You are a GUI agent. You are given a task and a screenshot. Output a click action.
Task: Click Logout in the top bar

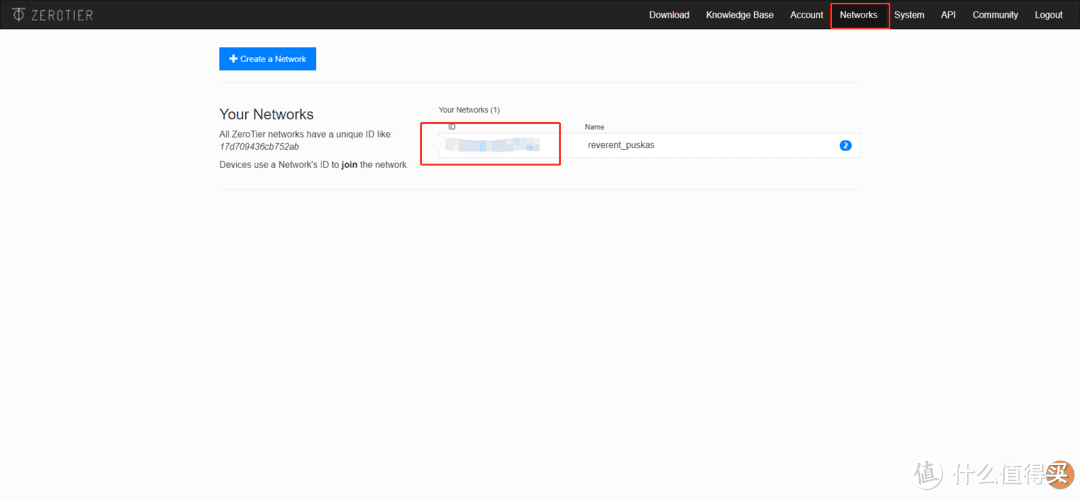point(1048,15)
